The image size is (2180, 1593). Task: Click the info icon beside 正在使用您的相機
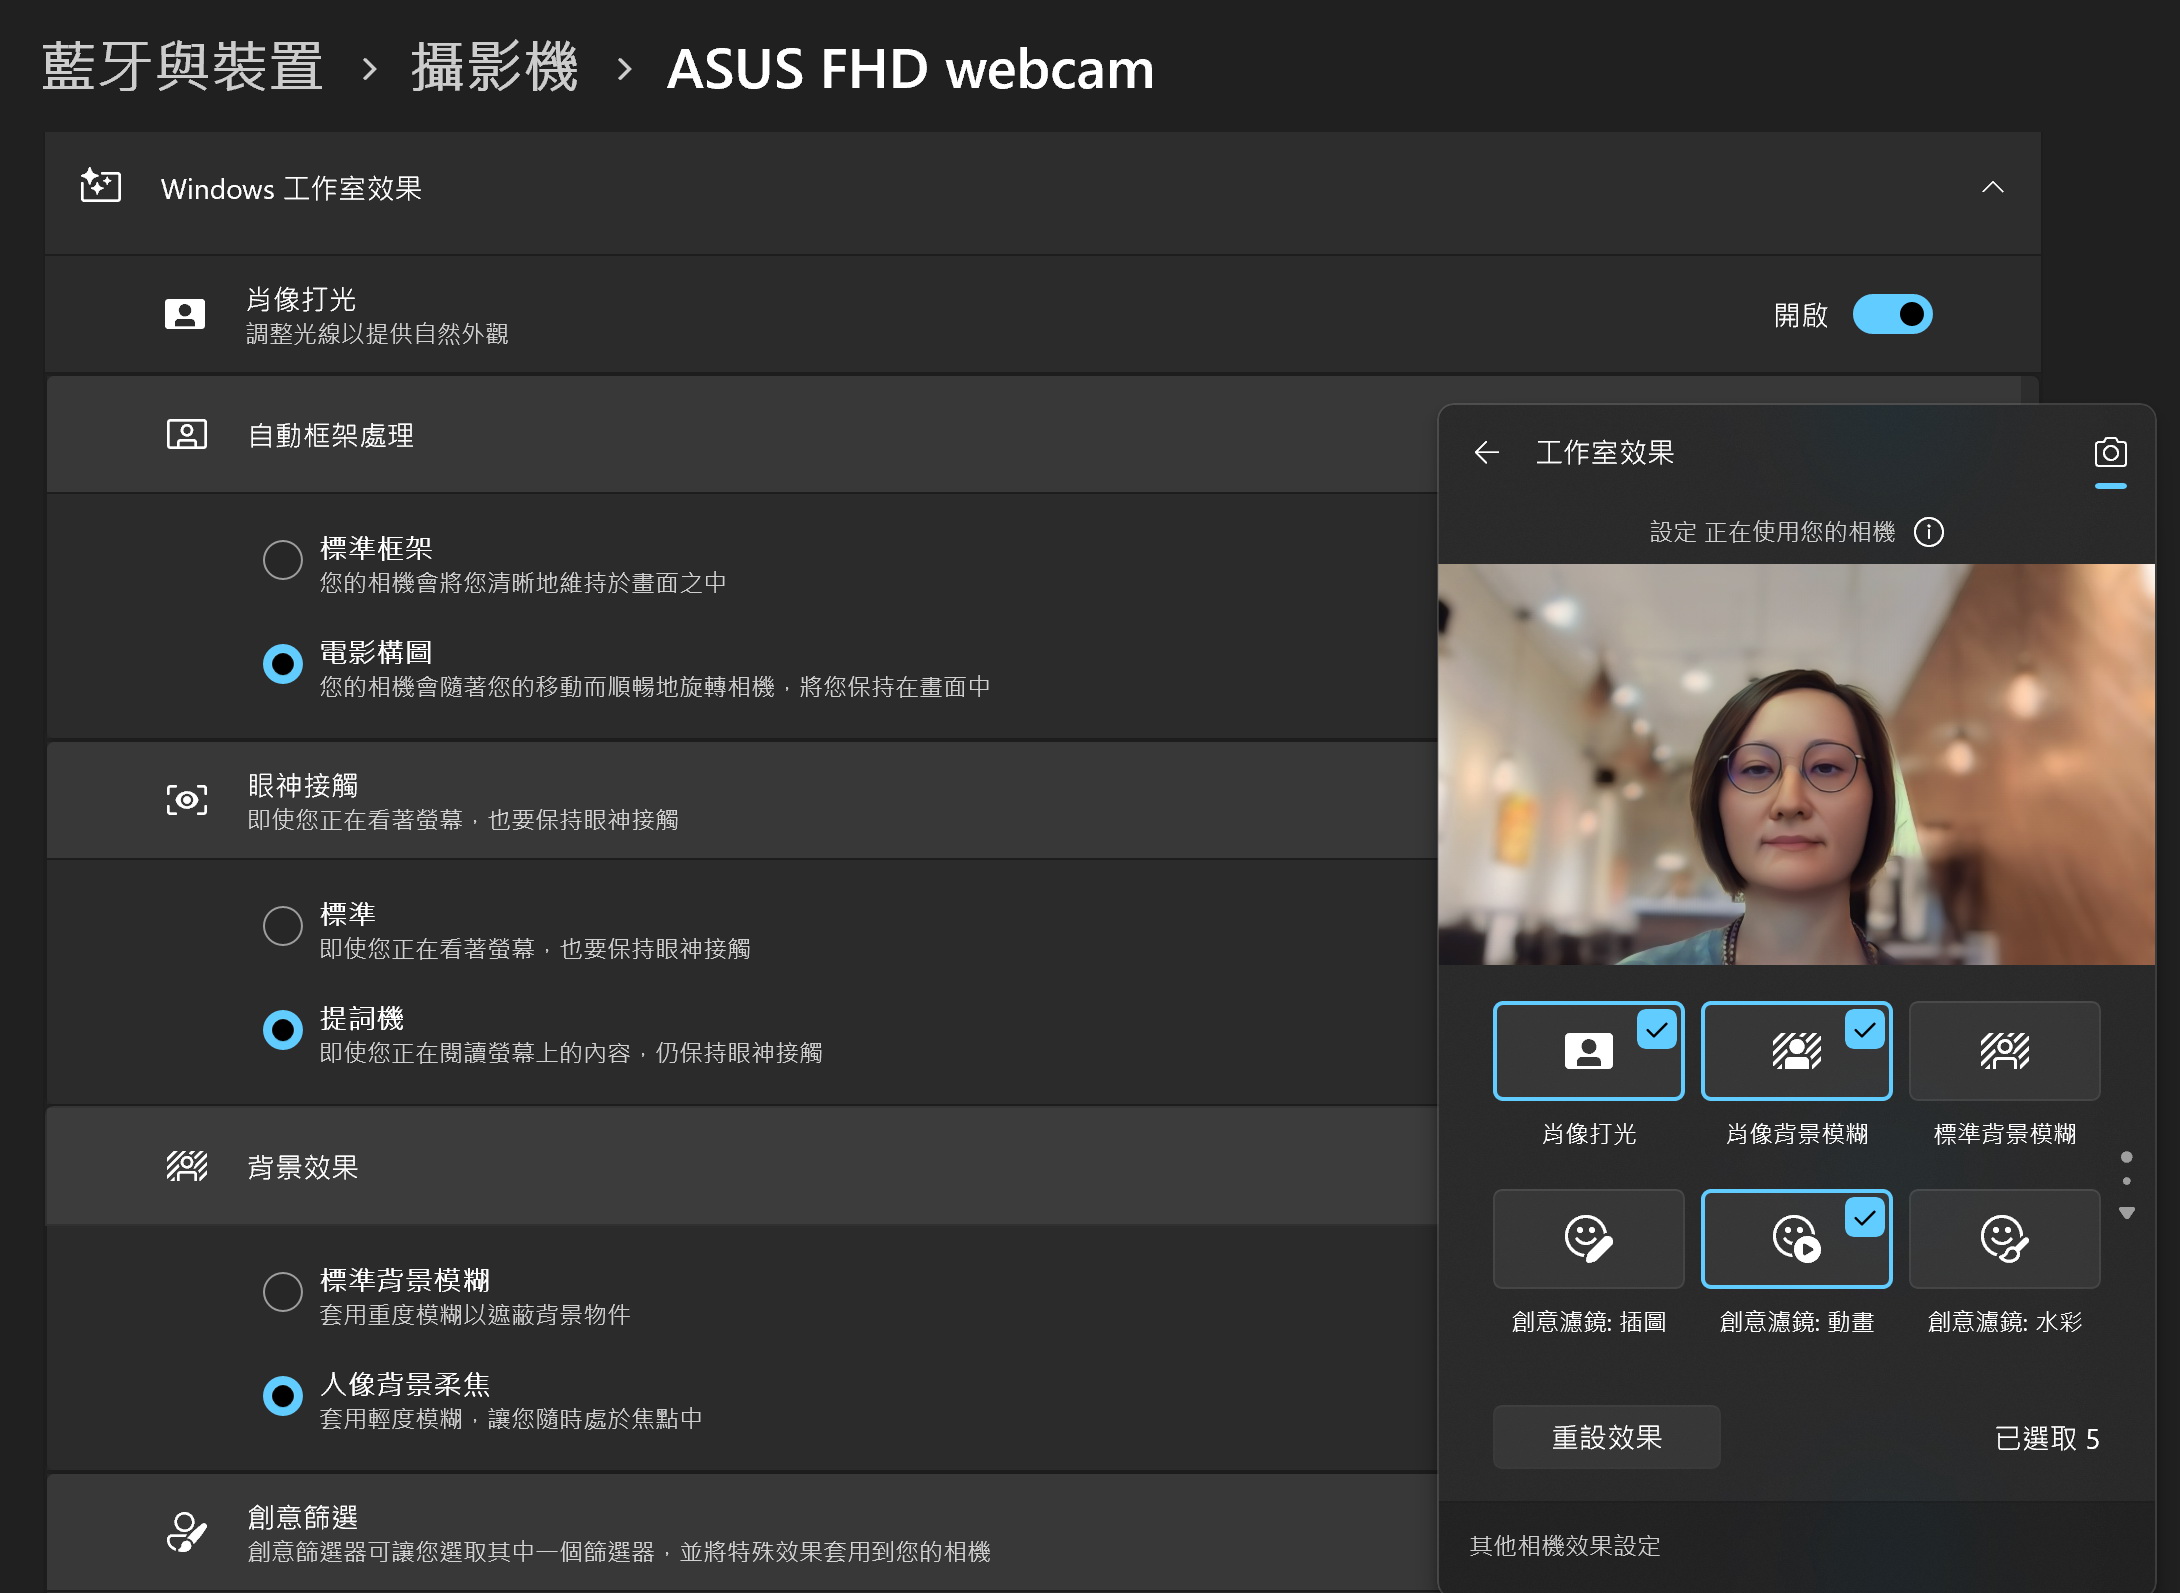click(1929, 532)
